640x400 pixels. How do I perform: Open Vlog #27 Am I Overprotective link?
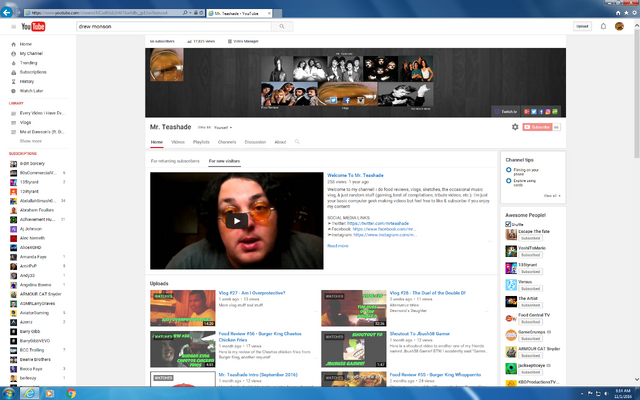coord(252,293)
